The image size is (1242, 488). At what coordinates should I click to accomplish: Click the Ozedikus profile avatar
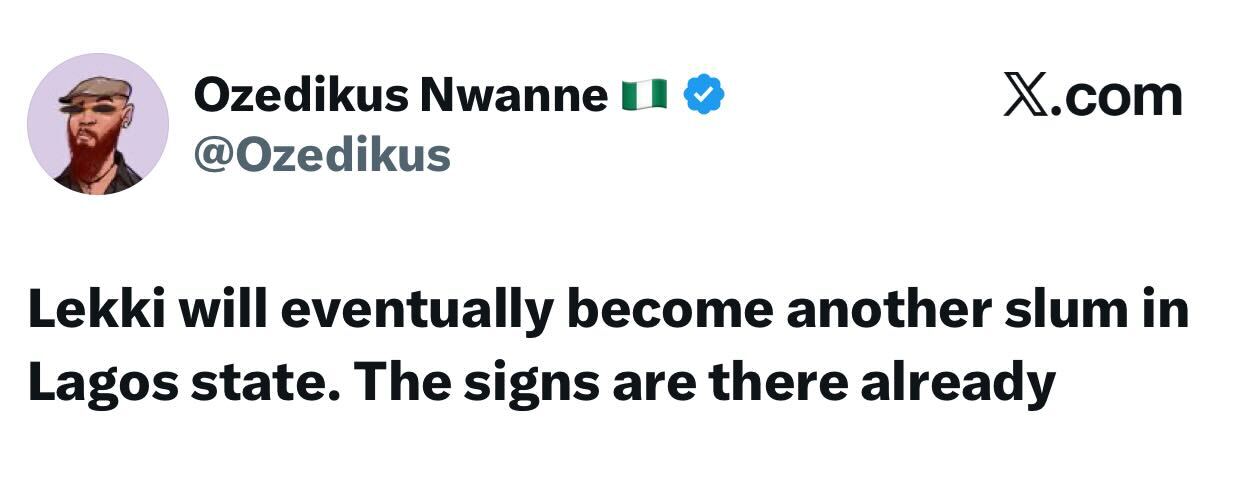pos(97,124)
